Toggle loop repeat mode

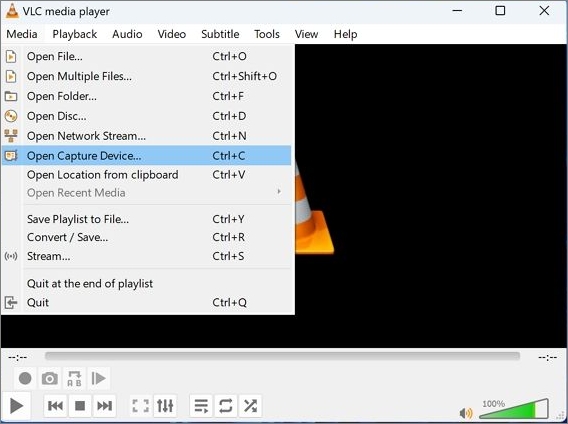click(226, 406)
